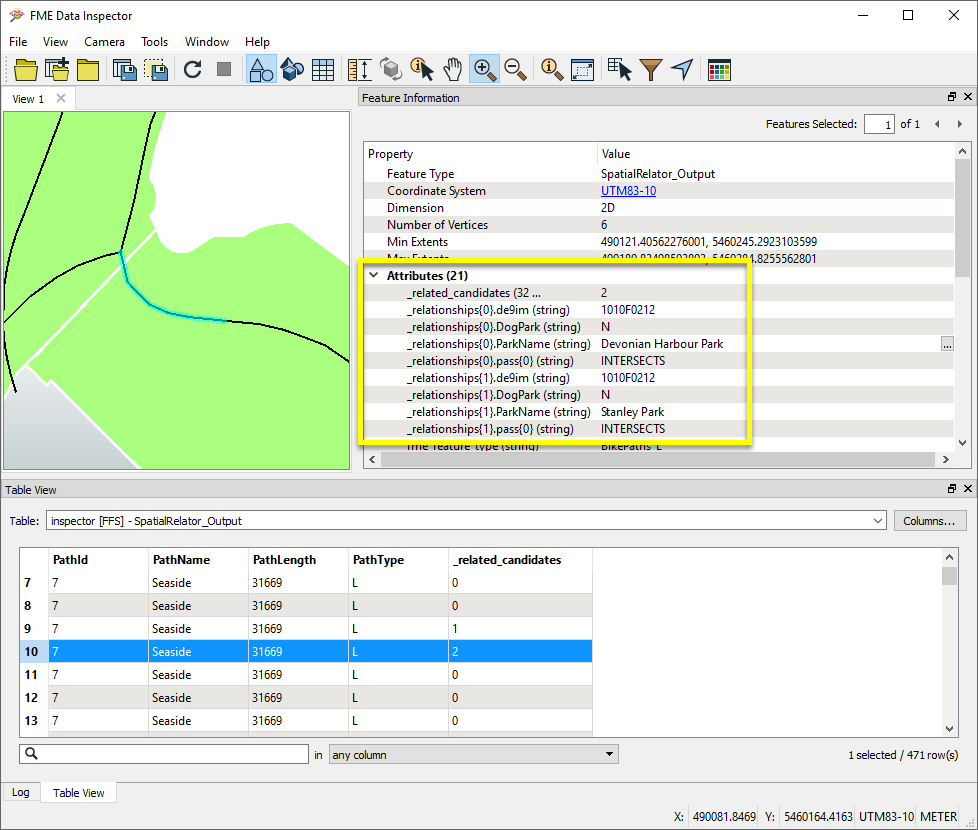The height and width of the screenshot is (830, 978).
Task: Open the File menu
Action: tap(18, 42)
